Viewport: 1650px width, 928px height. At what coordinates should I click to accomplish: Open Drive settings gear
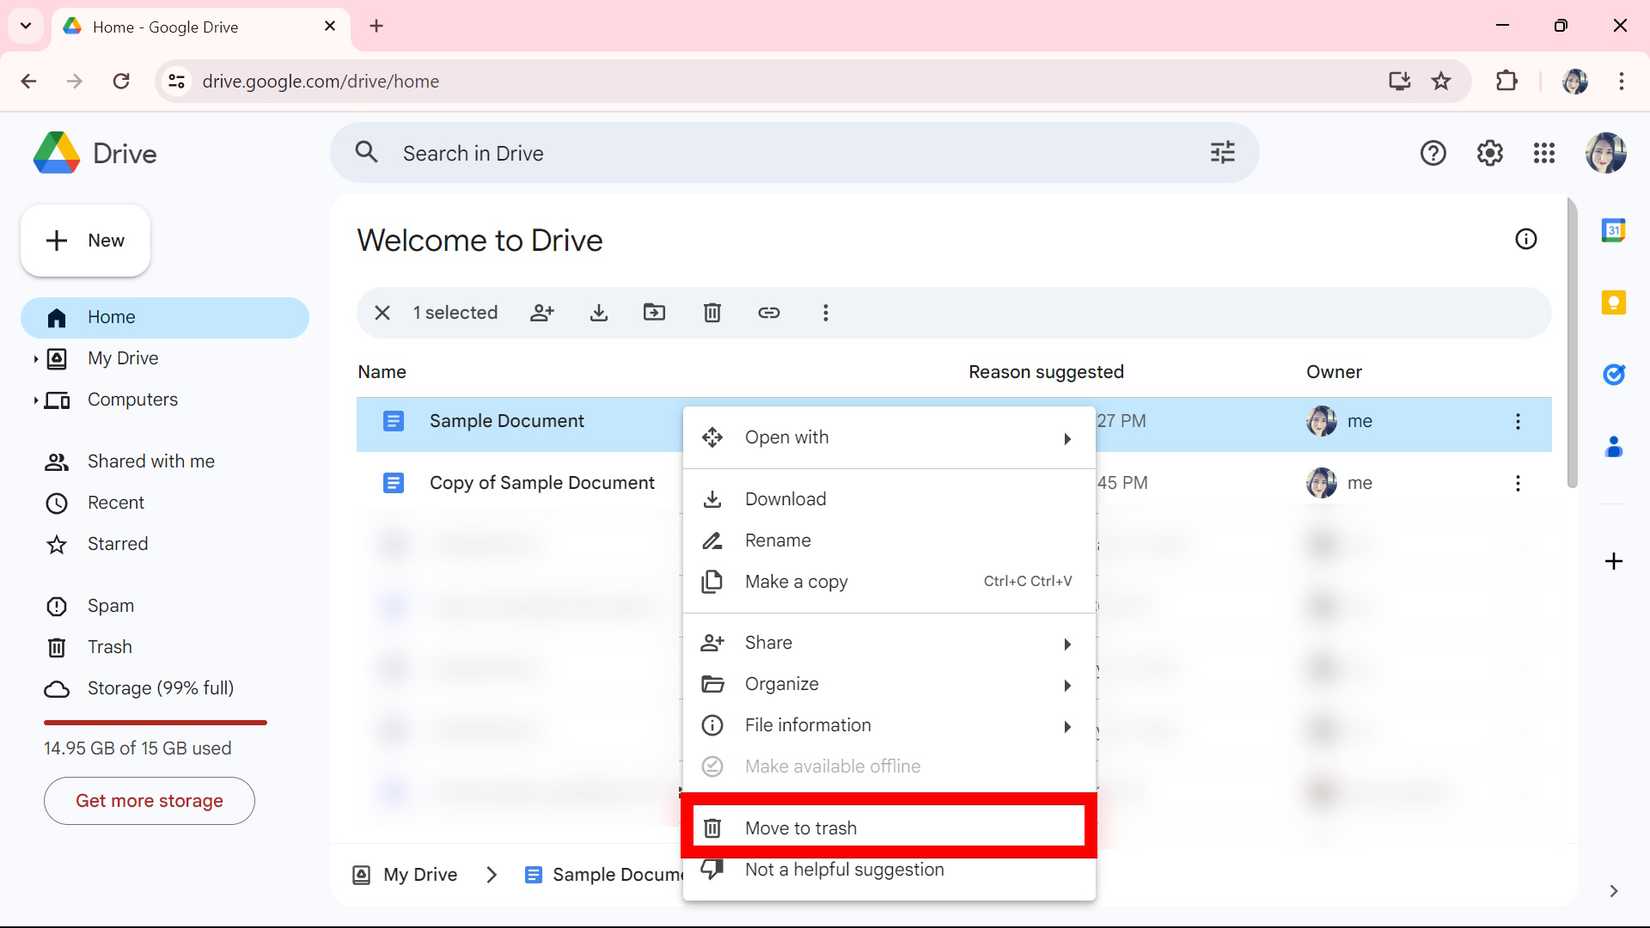click(x=1489, y=152)
